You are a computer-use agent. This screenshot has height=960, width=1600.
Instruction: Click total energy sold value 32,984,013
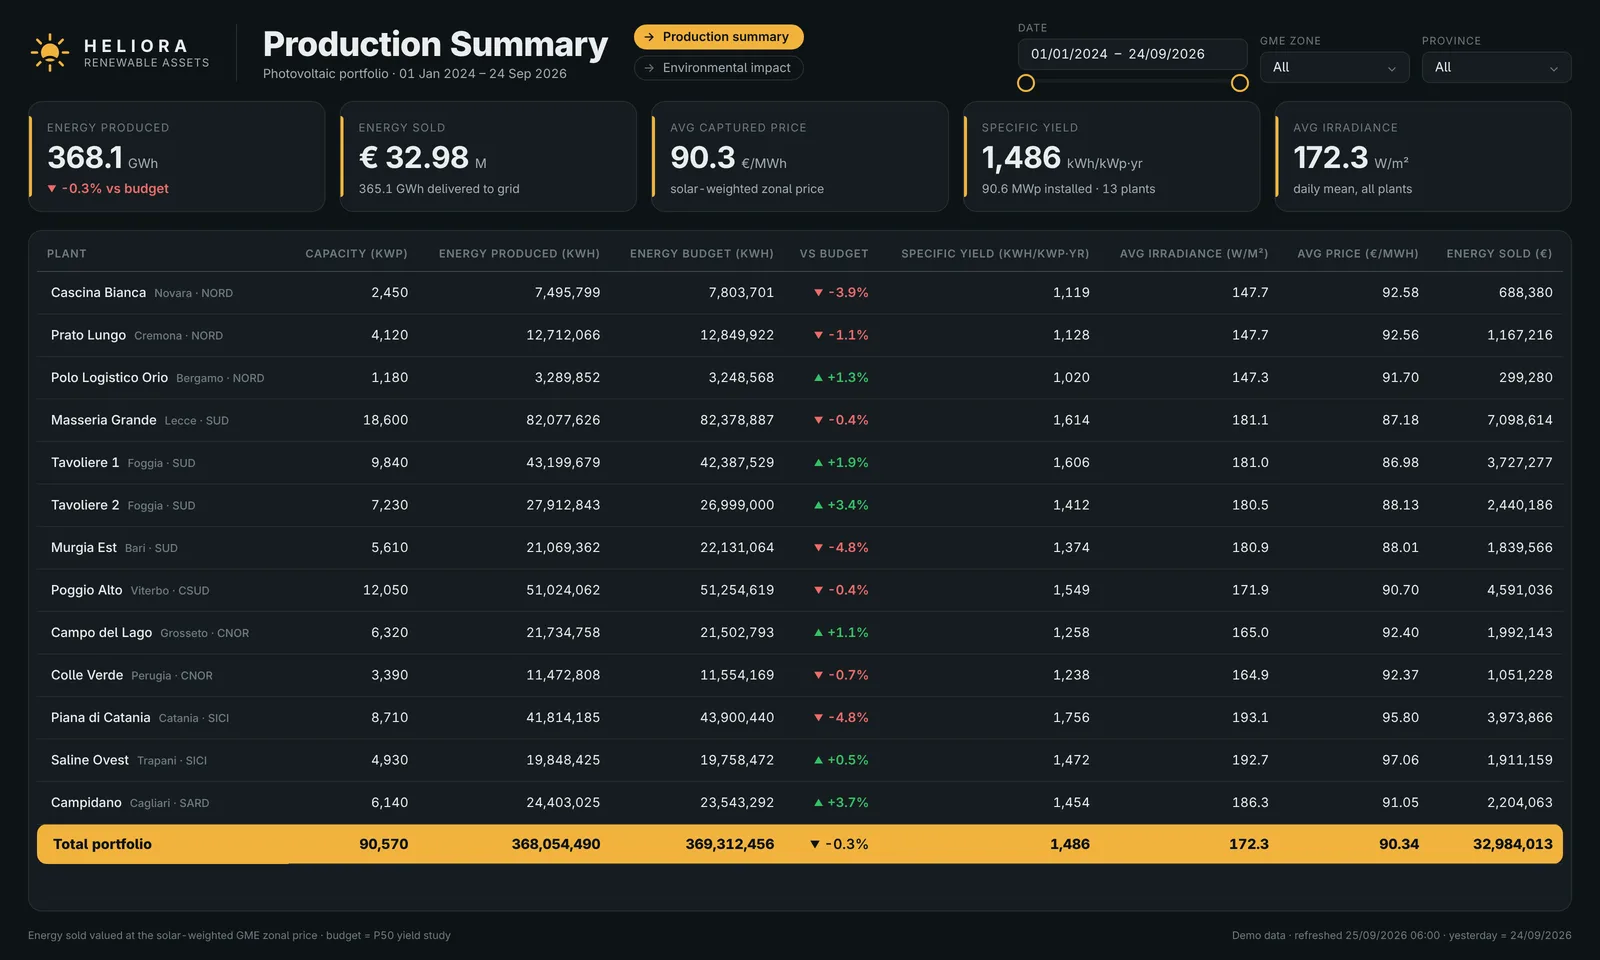(1512, 844)
